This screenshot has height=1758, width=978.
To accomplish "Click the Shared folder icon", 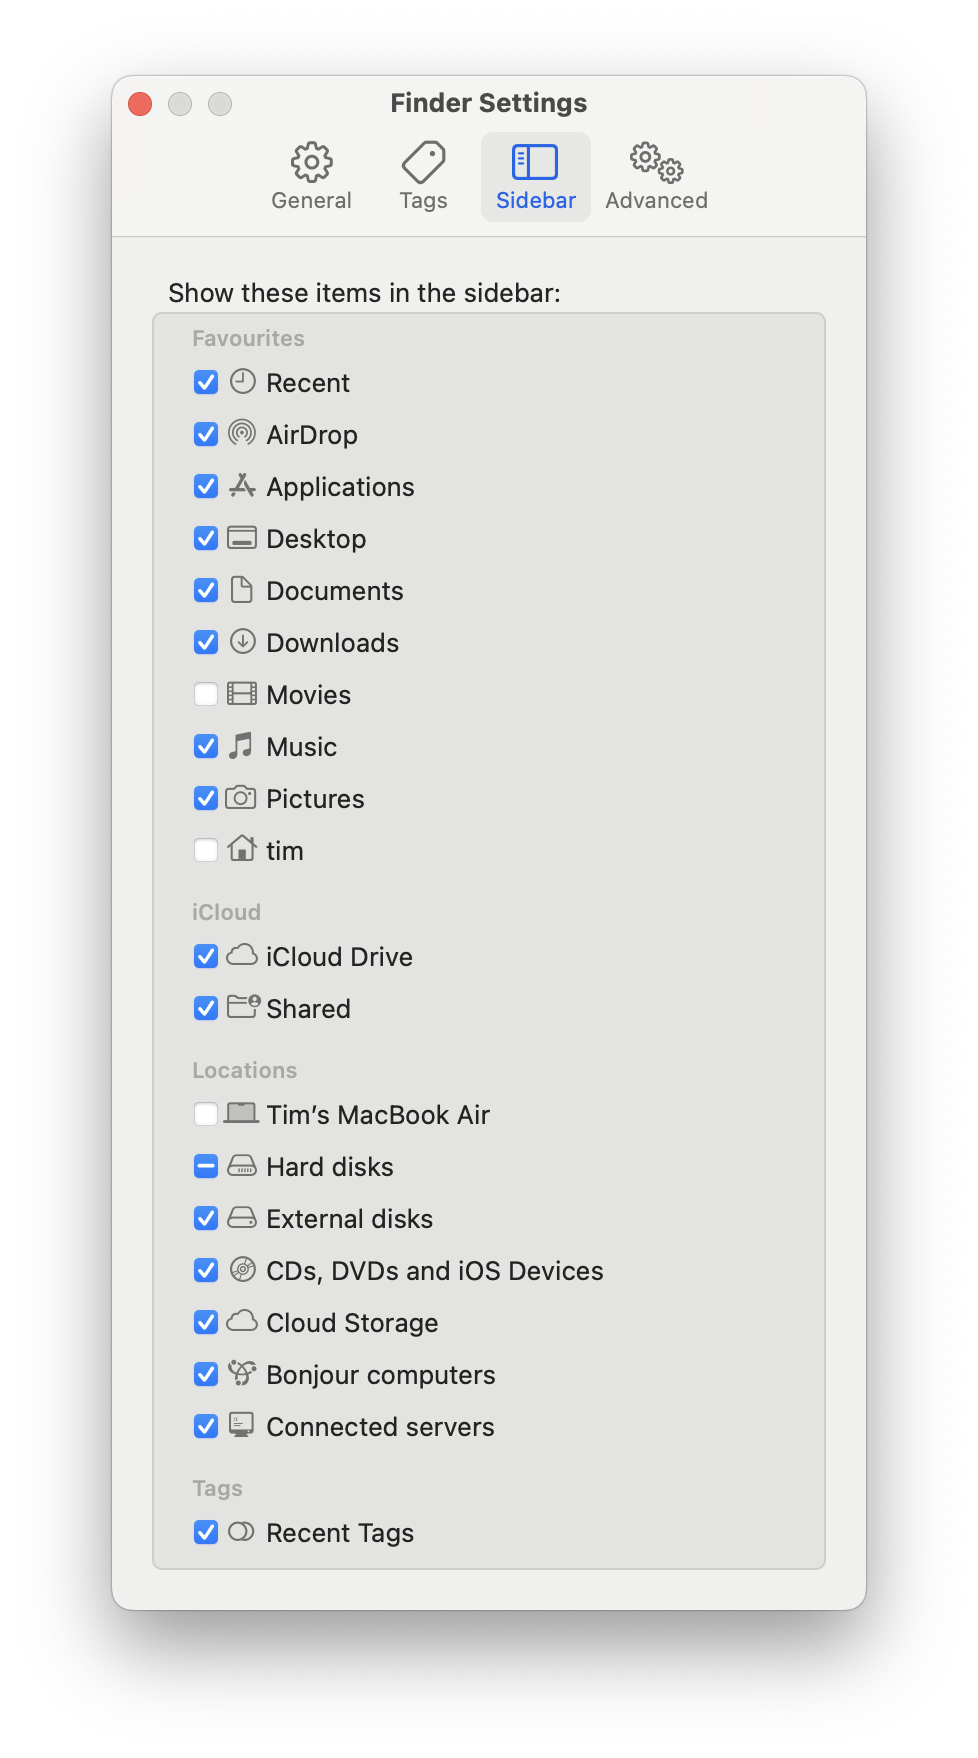I will coord(243,1006).
